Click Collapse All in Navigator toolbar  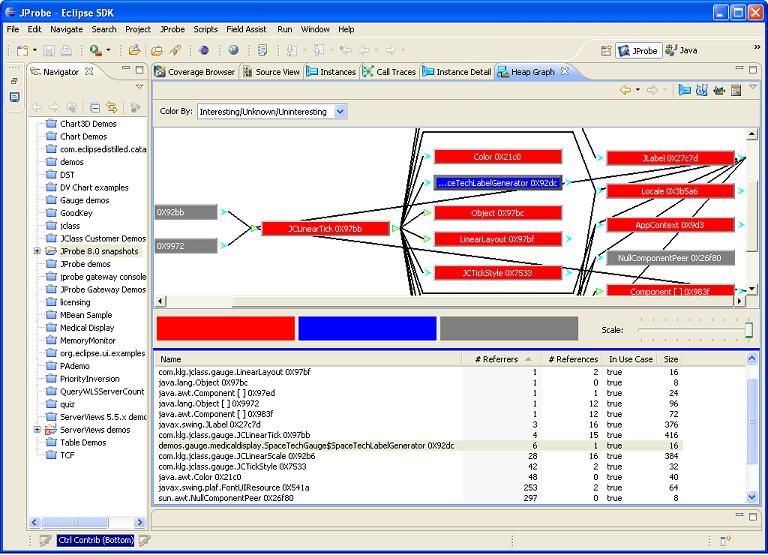pos(96,107)
